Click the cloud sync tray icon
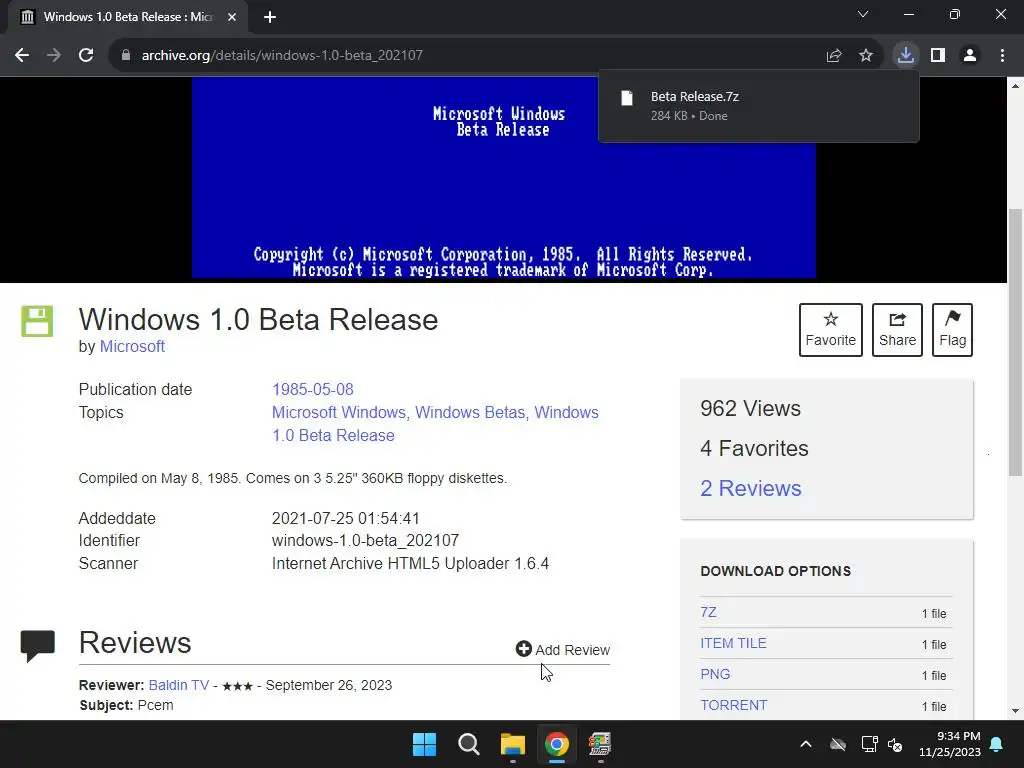This screenshot has height=768, width=1024. pyautogui.click(x=838, y=744)
